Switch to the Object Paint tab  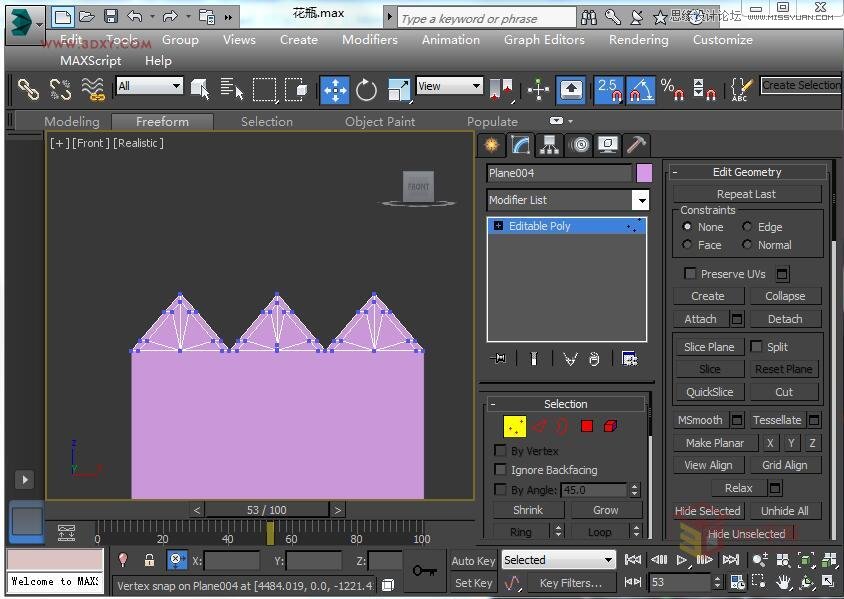[x=379, y=122]
